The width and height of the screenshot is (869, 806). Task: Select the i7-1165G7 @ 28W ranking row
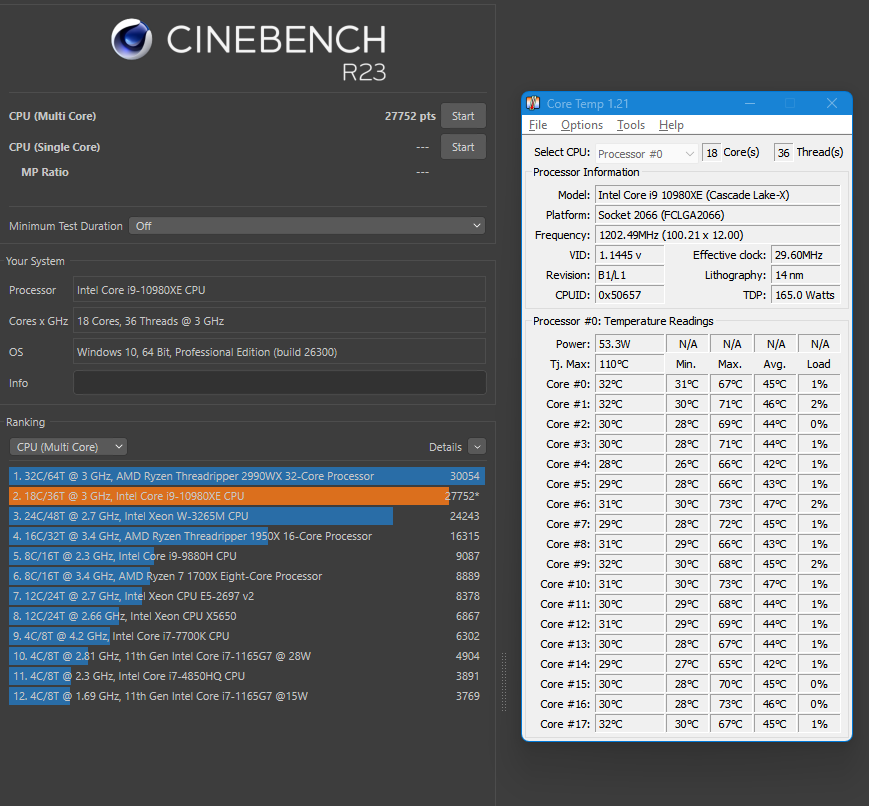click(x=247, y=656)
